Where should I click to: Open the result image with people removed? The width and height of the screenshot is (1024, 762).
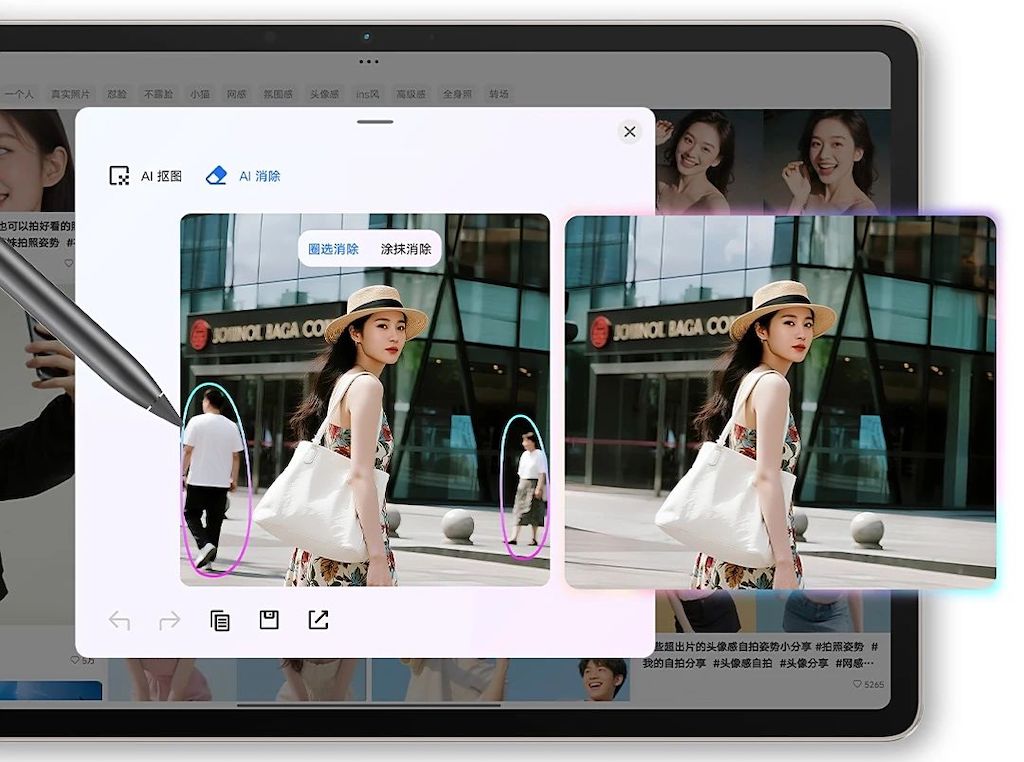[780, 402]
